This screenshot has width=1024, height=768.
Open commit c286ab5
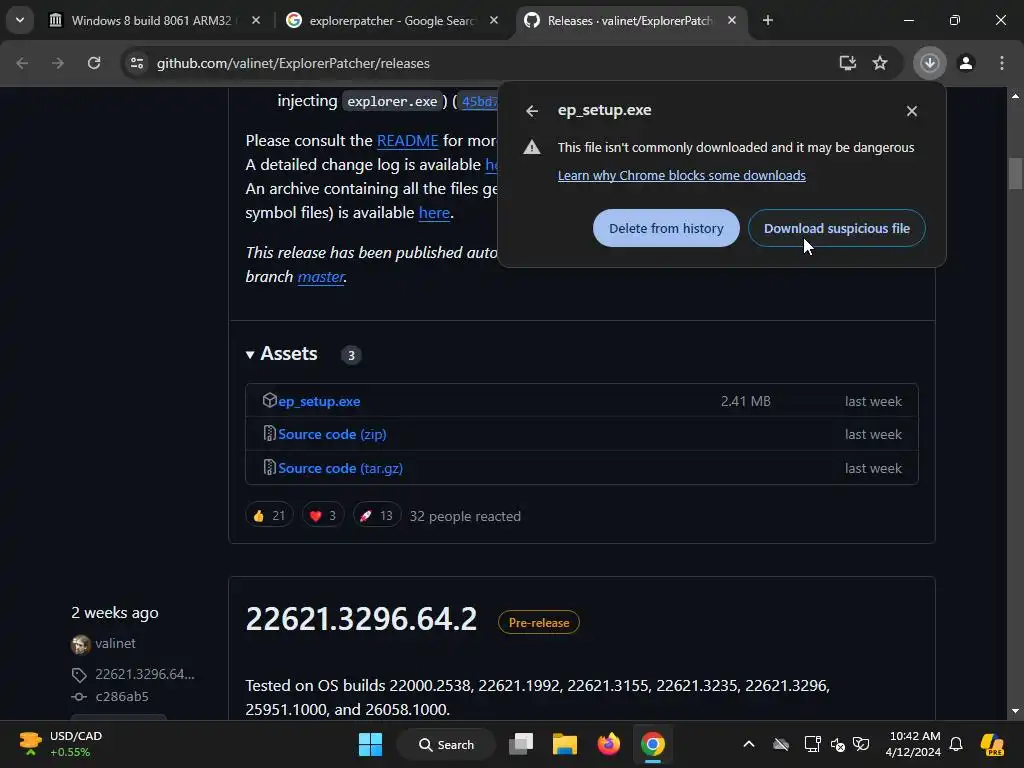[x=122, y=696]
